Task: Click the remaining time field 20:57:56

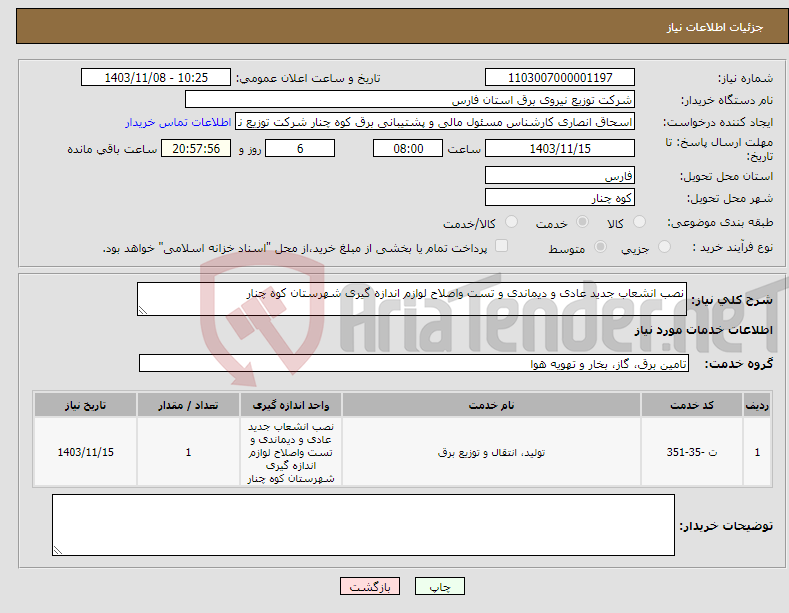Action: click(196, 148)
